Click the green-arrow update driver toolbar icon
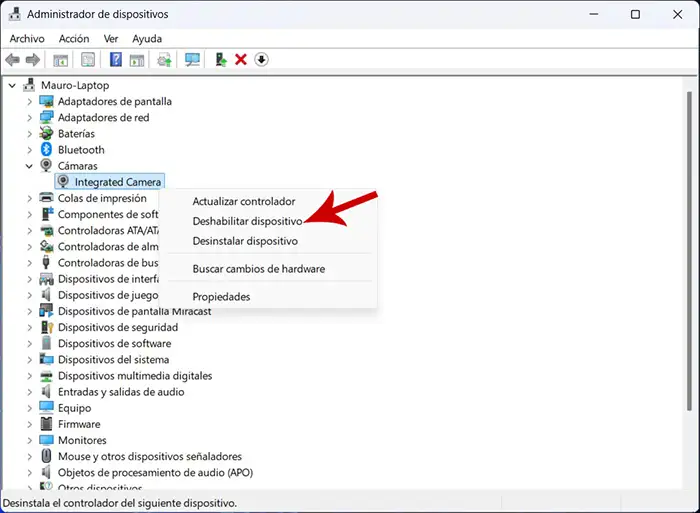 click(221, 60)
